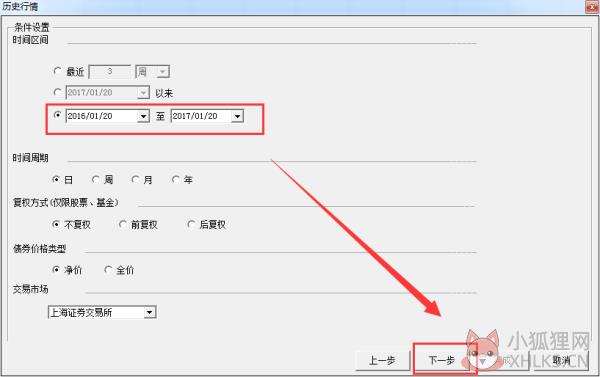Image resolution: width=600 pixels, height=377 pixels.
Task: Choose 年 as time period
Action: [176, 179]
